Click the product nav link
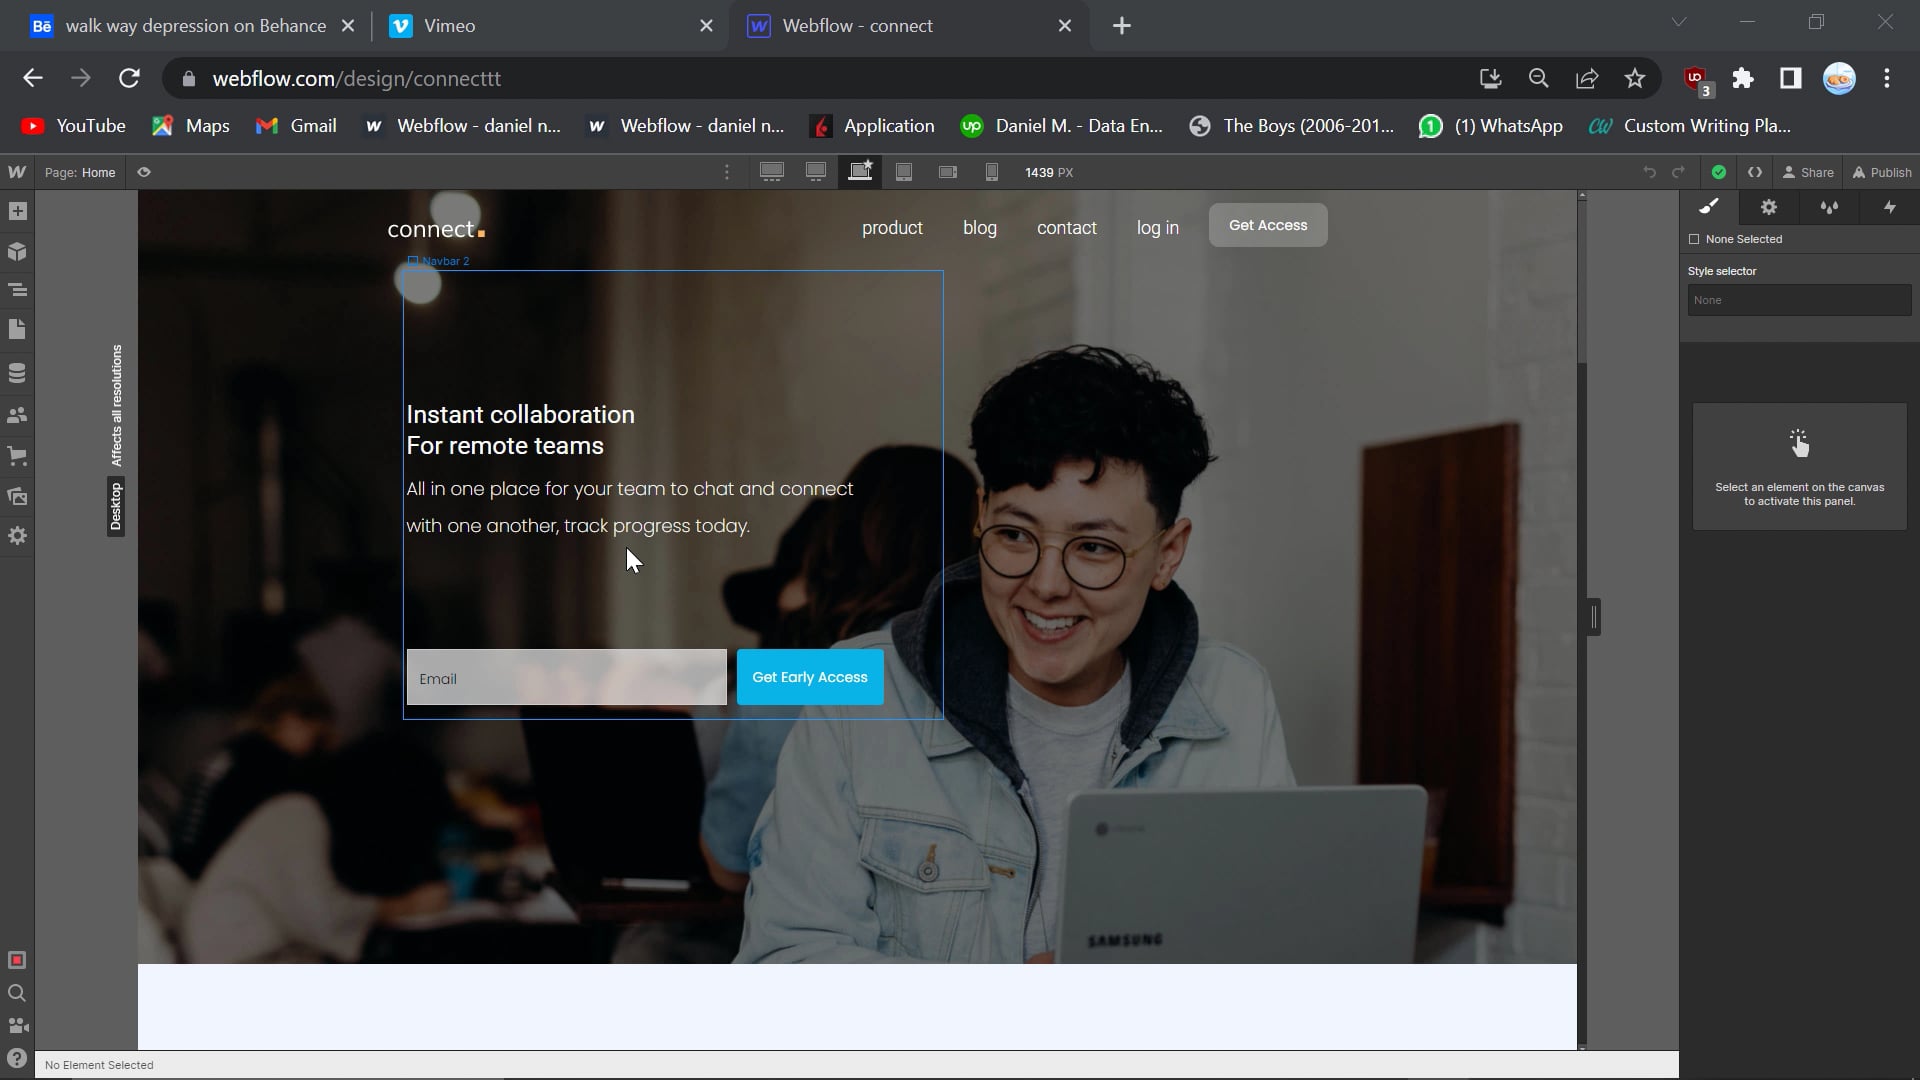The image size is (1920, 1080). tap(892, 228)
